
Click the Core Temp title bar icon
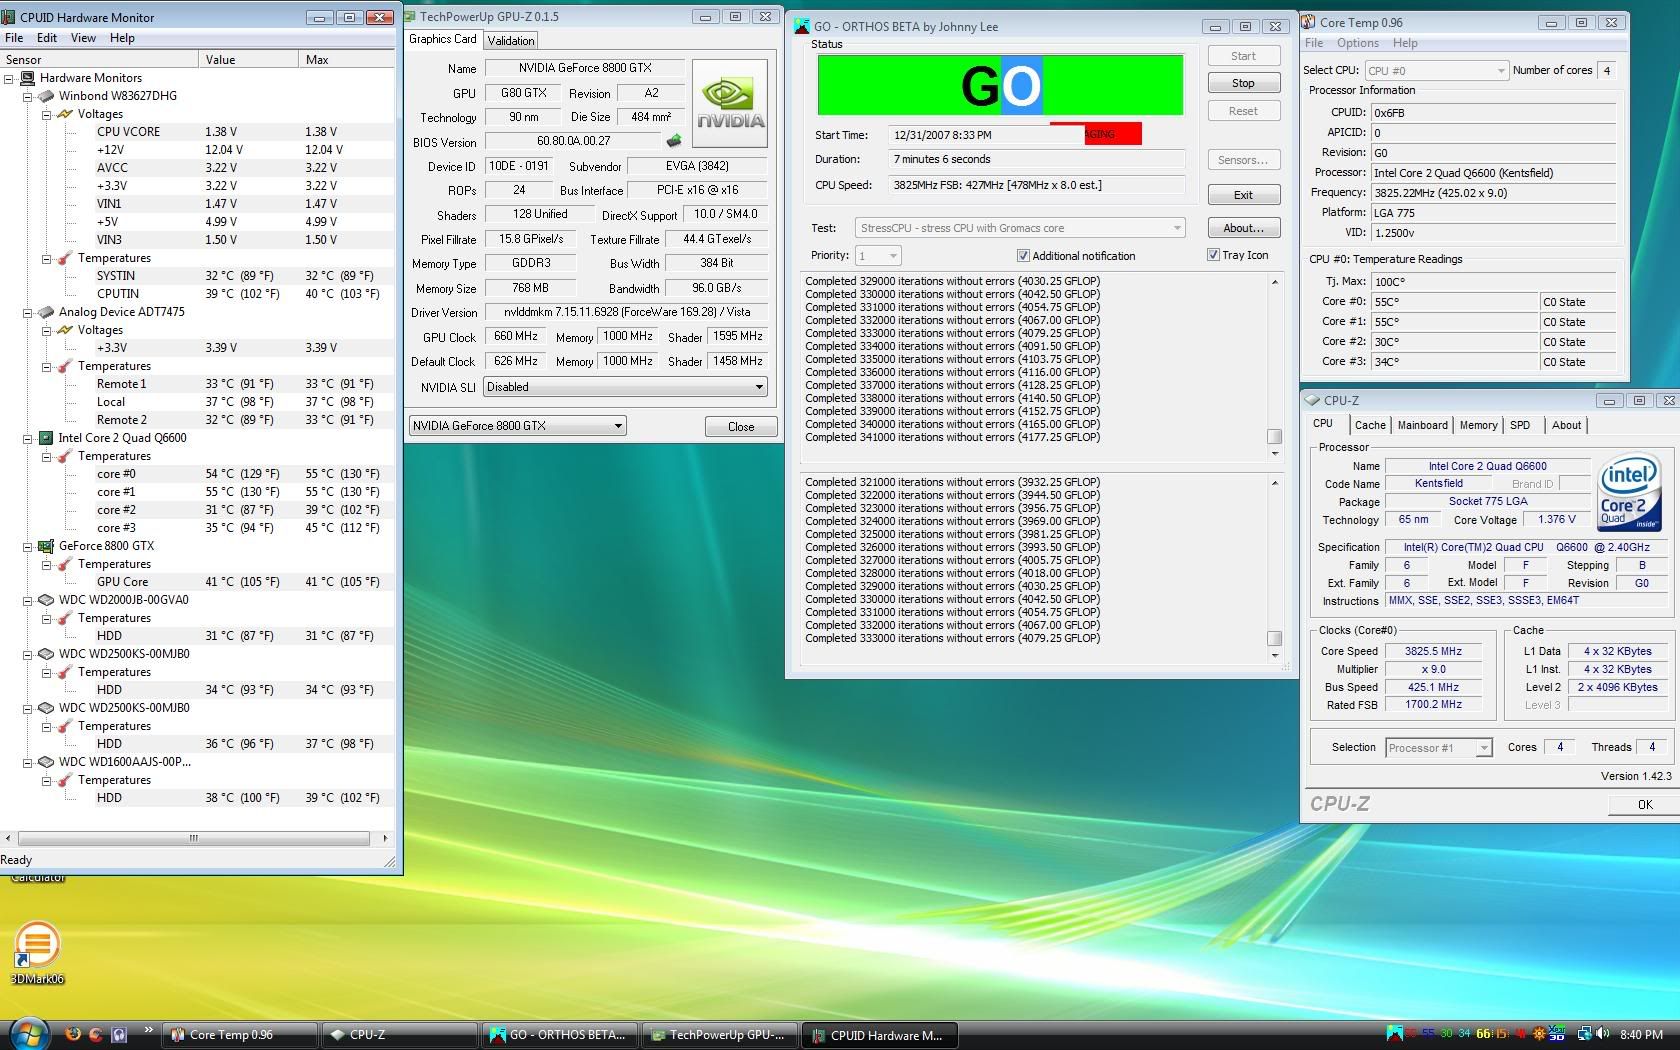(1309, 22)
